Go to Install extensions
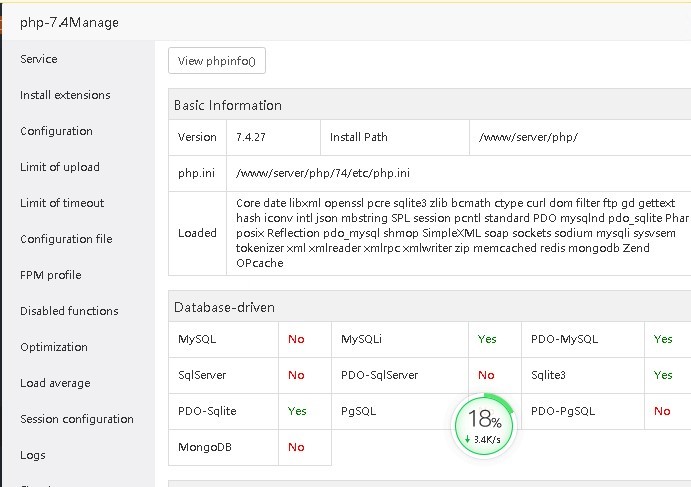This screenshot has width=691, height=487. (x=65, y=95)
